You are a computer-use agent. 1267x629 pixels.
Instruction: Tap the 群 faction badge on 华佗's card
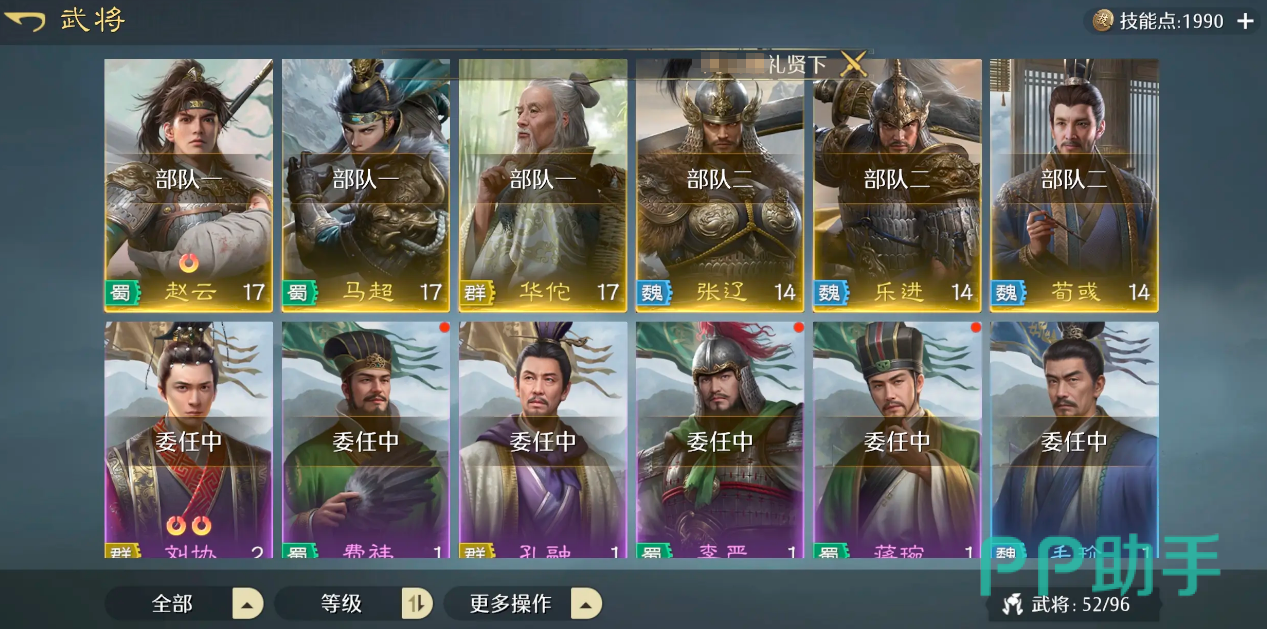(x=474, y=292)
